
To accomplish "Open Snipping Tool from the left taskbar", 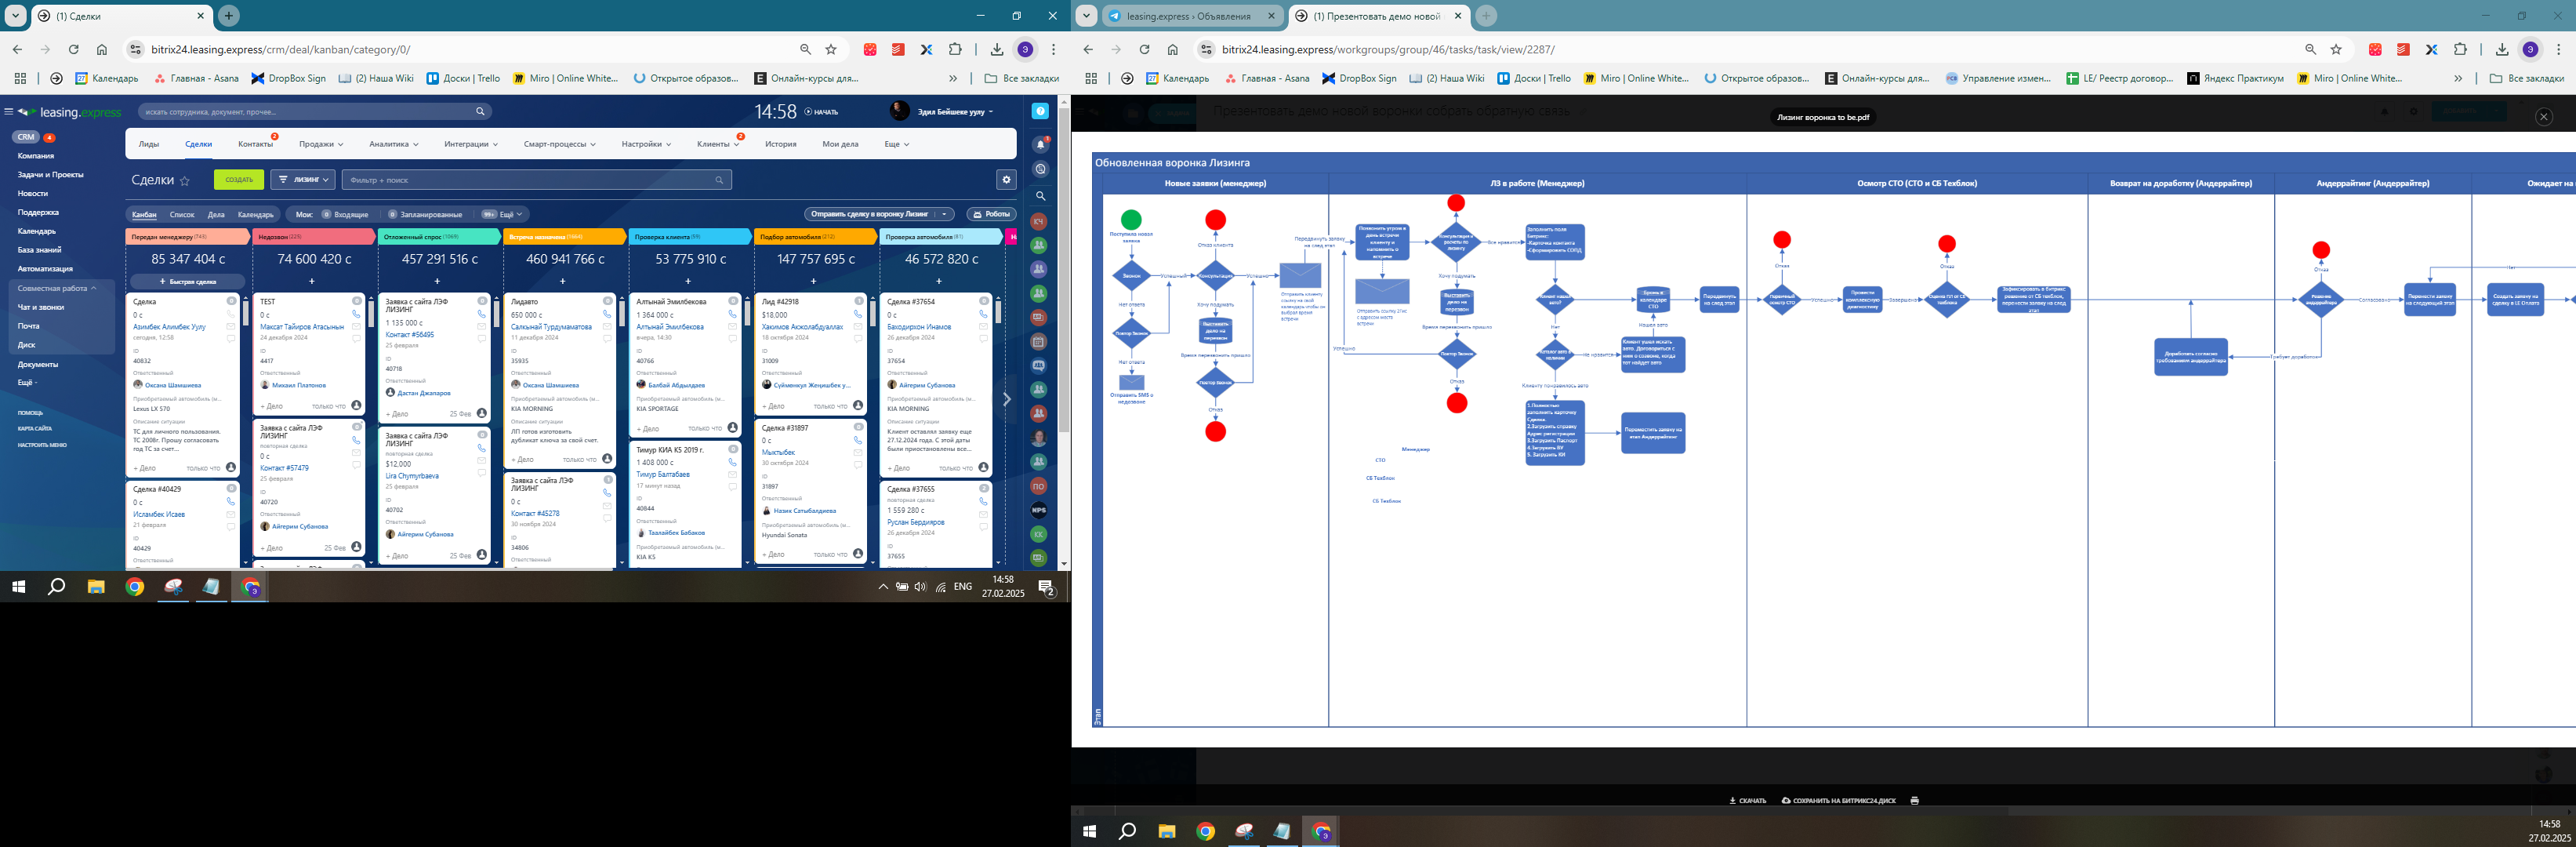I will pos(174,587).
